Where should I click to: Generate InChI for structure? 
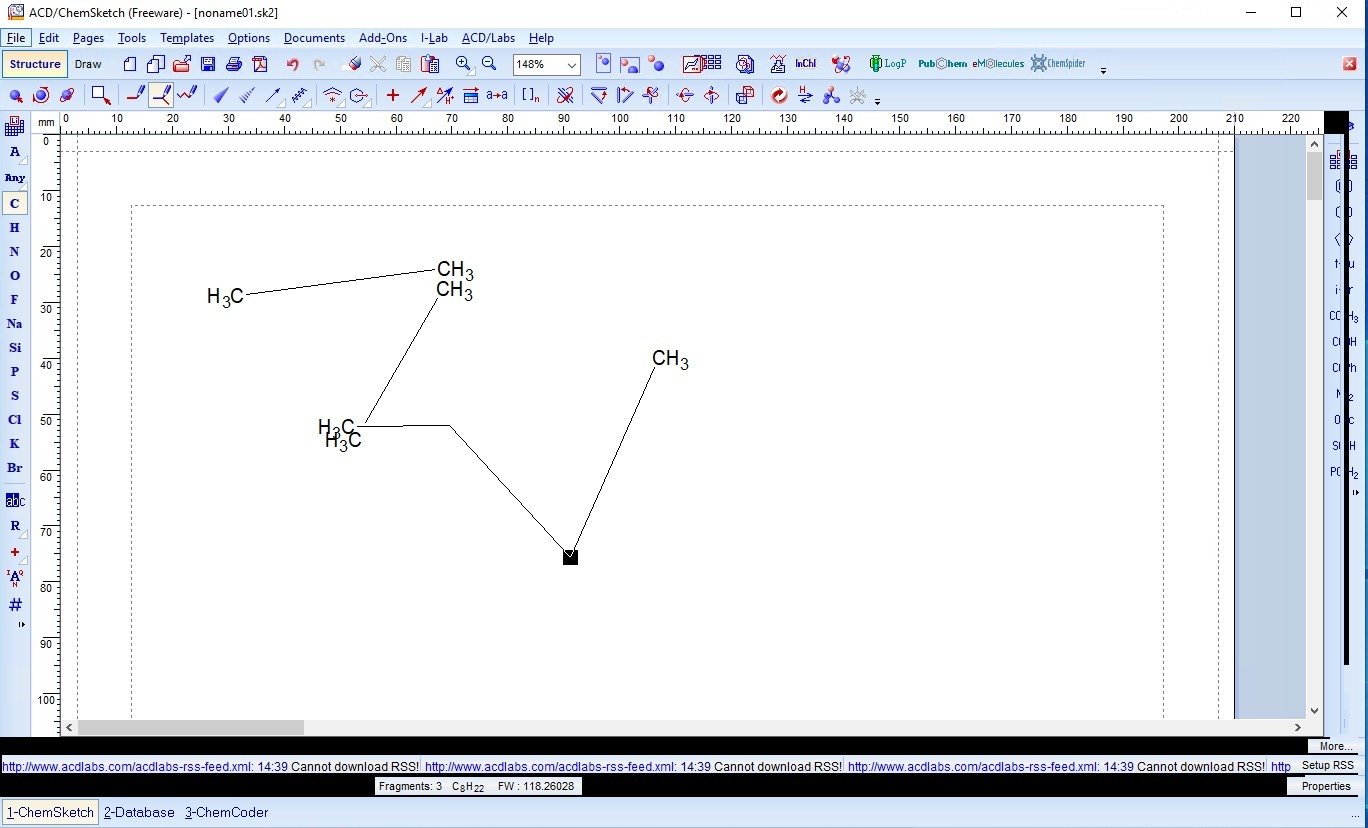(x=806, y=64)
